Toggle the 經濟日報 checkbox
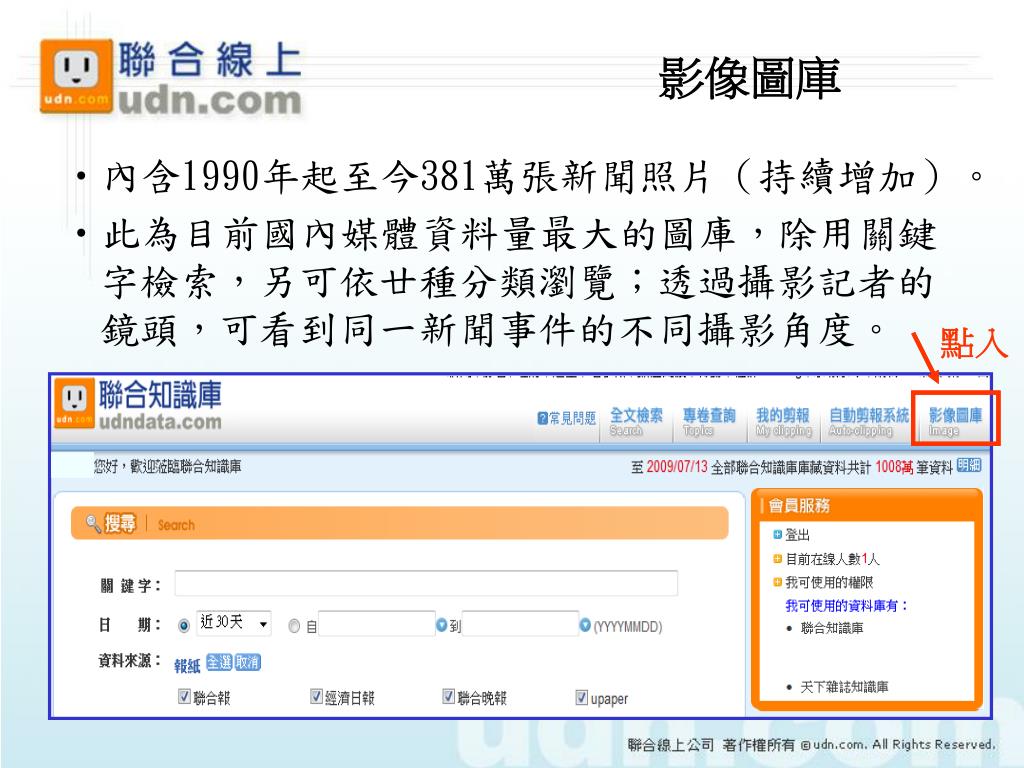Viewport: 1024px width, 768px height. (316, 697)
